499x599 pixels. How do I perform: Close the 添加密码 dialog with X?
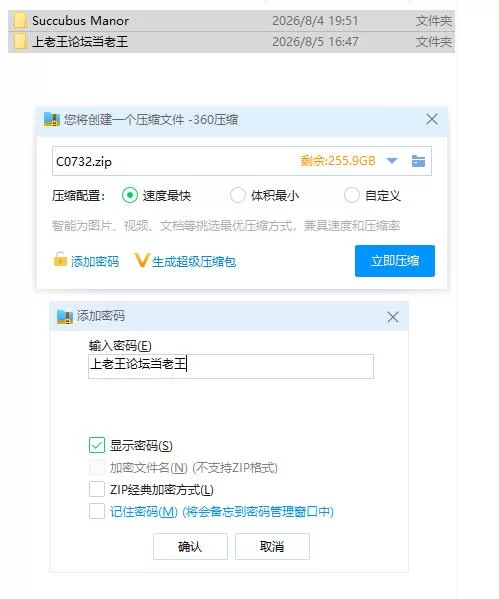coord(393,317)
